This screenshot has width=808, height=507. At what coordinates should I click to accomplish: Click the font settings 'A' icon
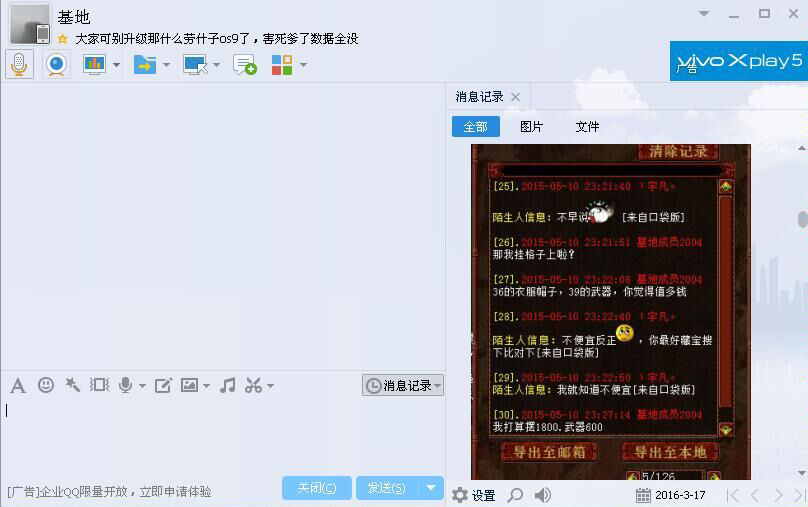pos(17,385)
